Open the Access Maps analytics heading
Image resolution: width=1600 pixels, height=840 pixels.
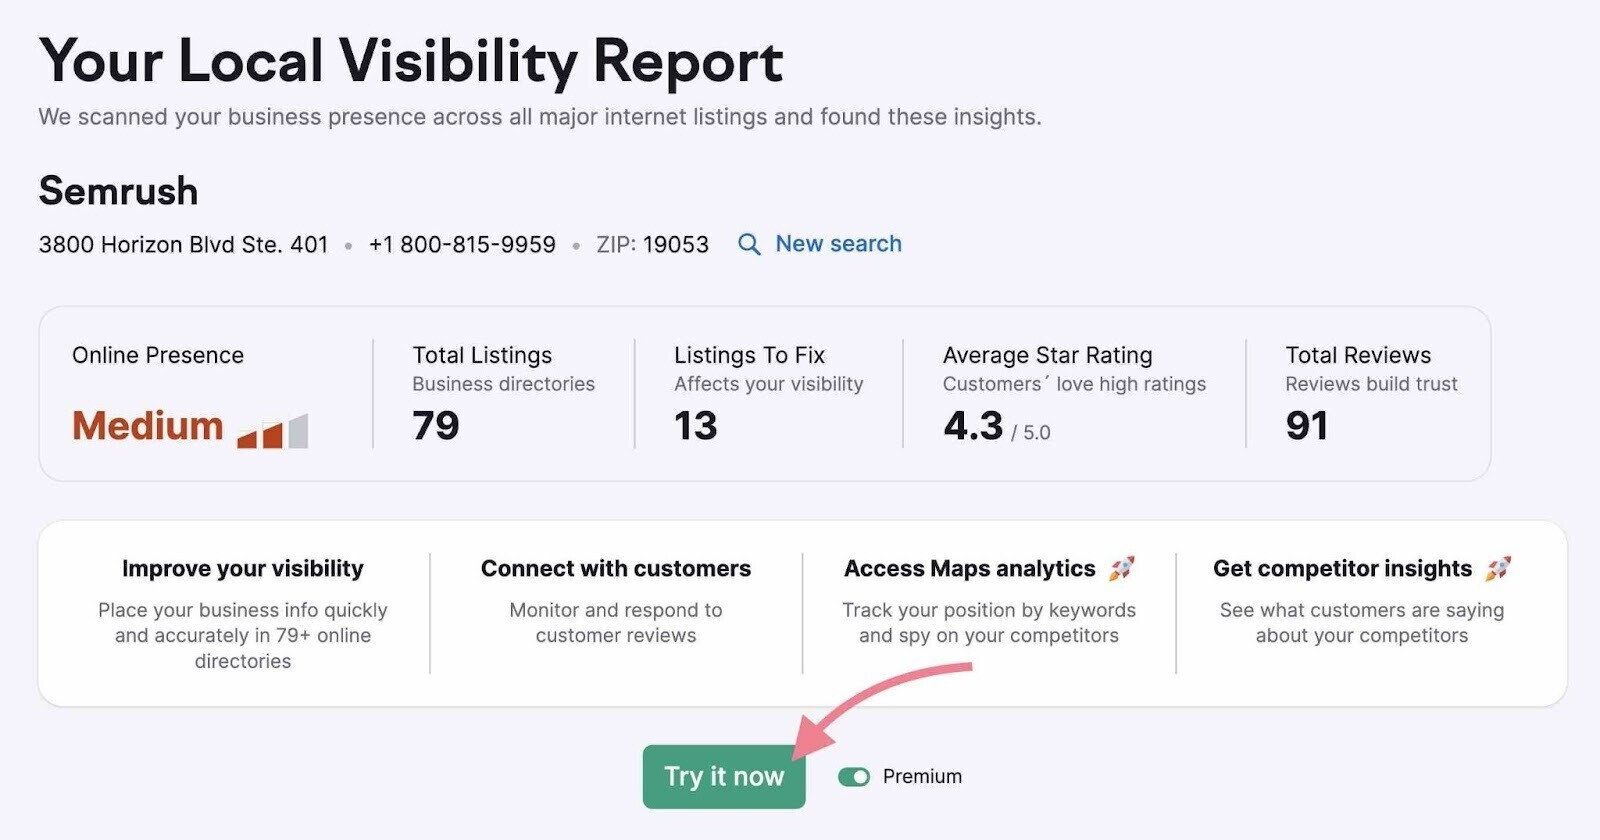[x=969, y=568]
